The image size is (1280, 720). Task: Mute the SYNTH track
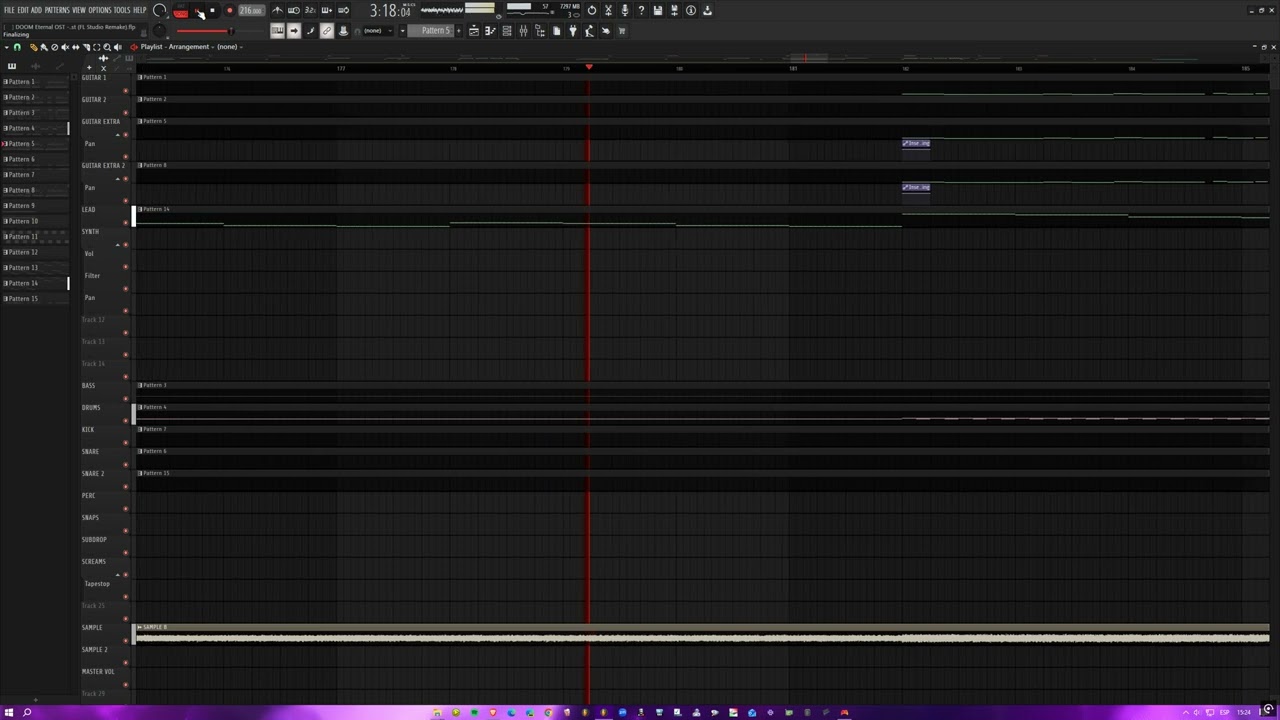[125, 244]
